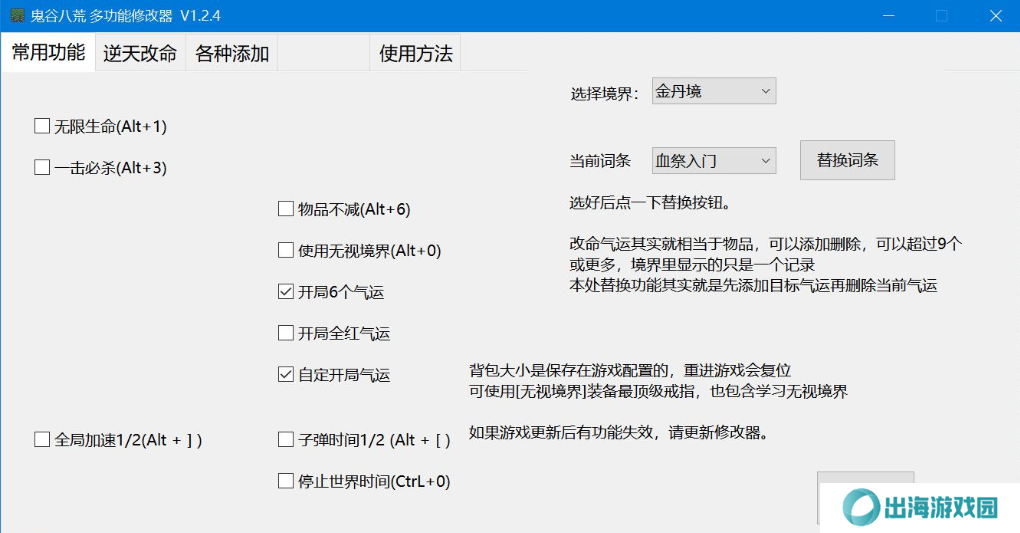Open the 使用方法 tab
1020x533 pixels.
pos(415,53)
